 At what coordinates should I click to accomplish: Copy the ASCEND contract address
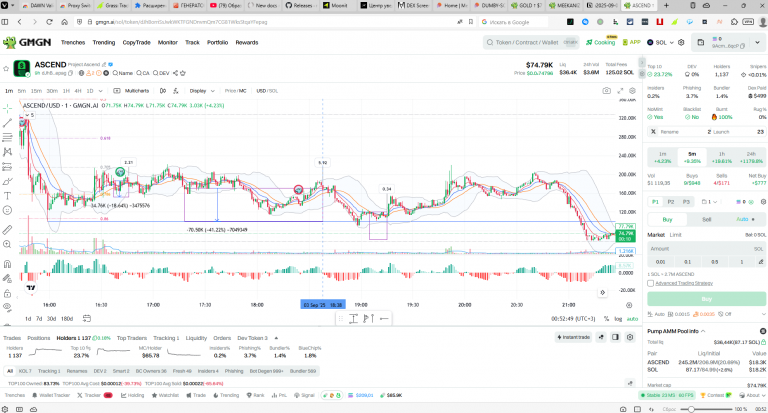pos(71,73)
